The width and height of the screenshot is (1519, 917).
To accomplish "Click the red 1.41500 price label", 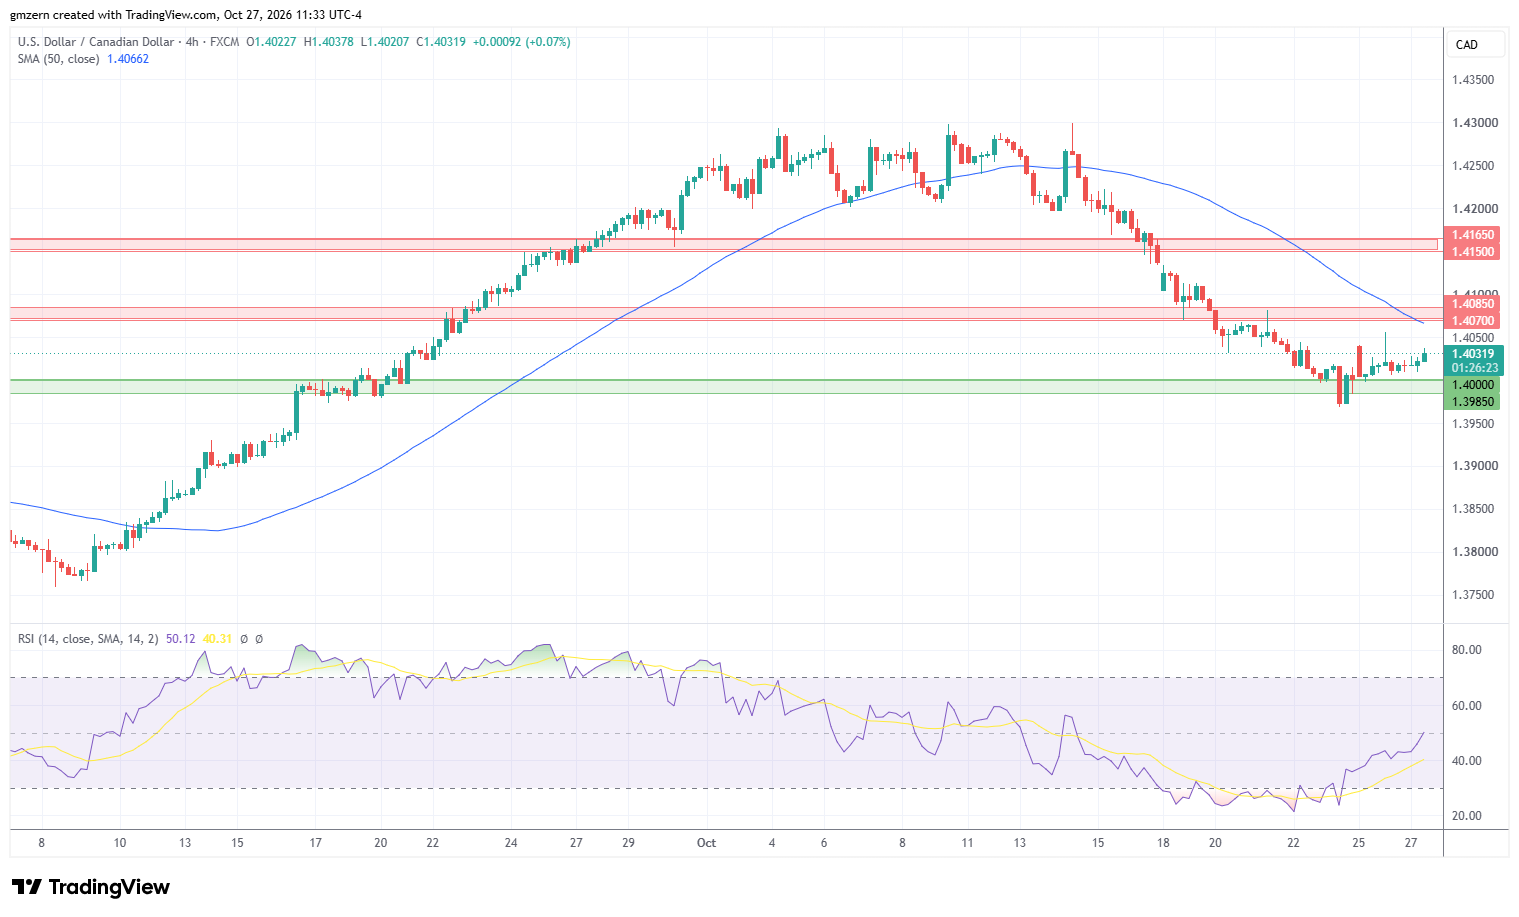I will point(1473,251).
